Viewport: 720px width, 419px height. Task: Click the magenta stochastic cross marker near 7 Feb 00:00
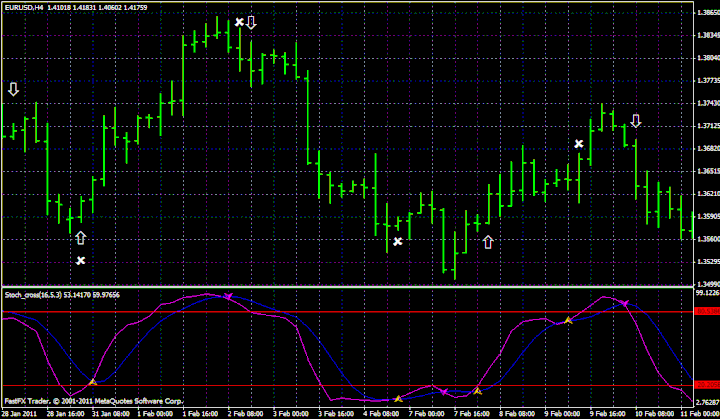444,392
